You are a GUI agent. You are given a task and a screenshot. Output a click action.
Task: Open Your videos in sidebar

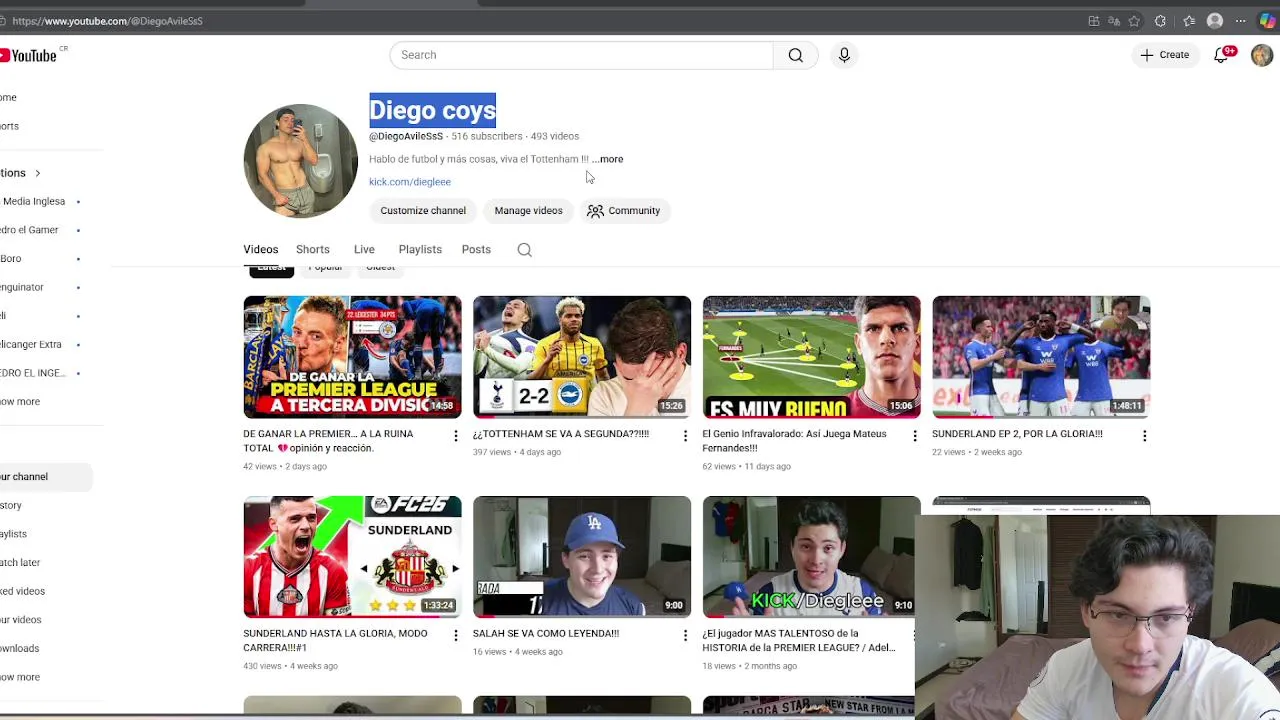pos(21,620)
